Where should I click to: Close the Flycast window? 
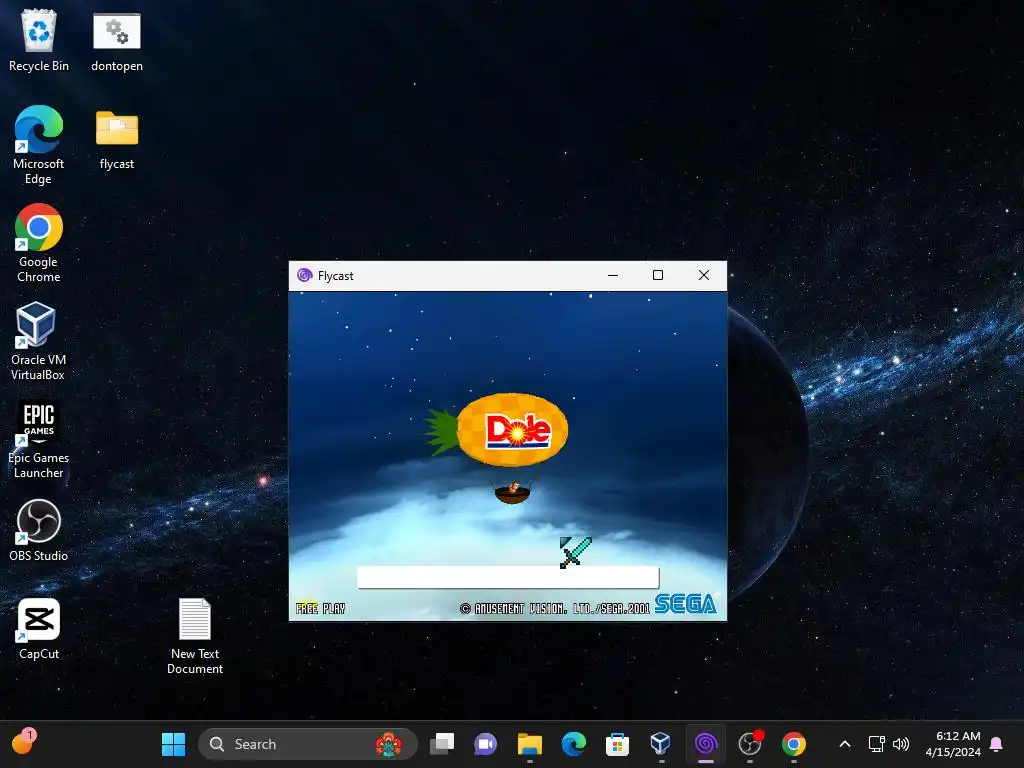[x=703, y=276]
